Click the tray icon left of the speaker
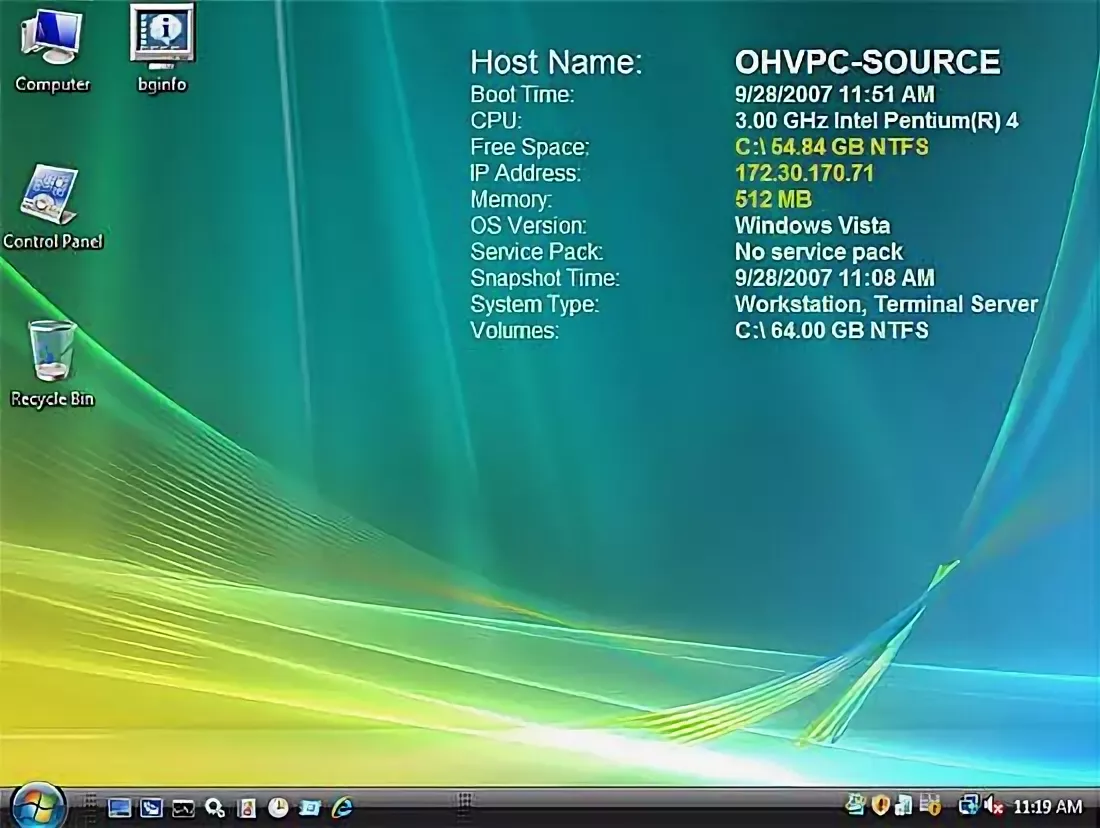 tap(968, 805)
